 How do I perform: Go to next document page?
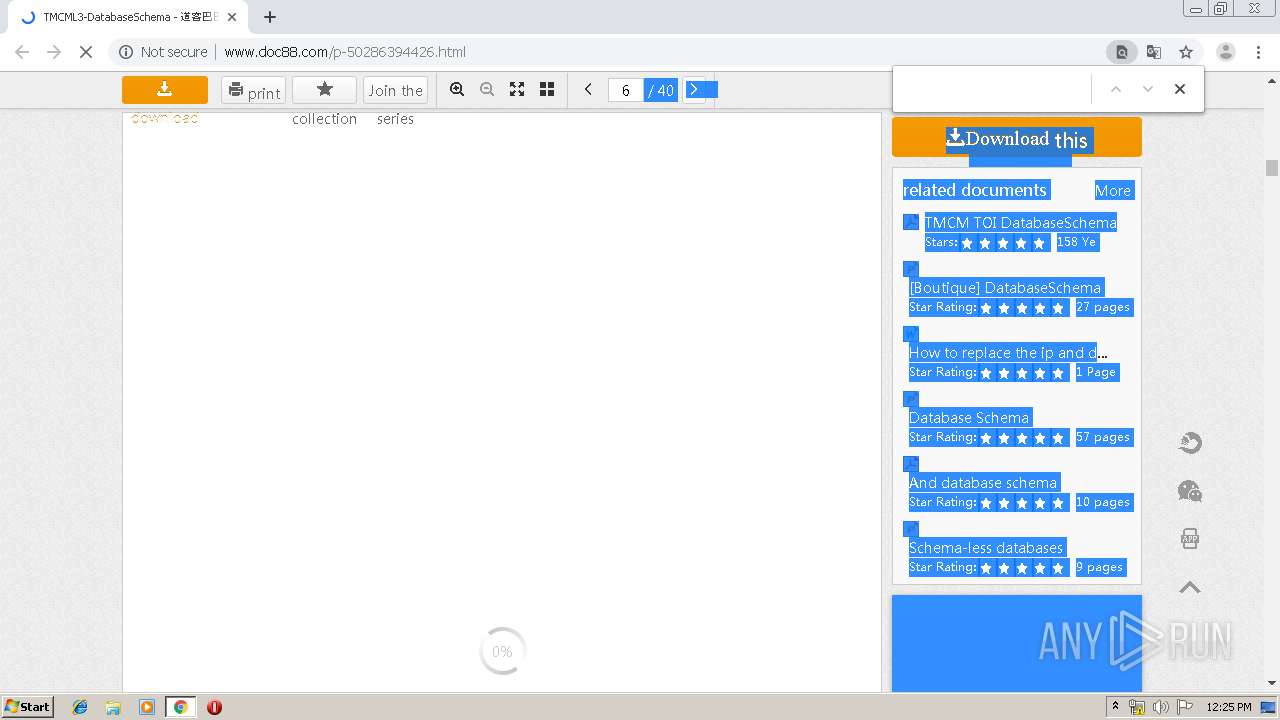[695, 89]
